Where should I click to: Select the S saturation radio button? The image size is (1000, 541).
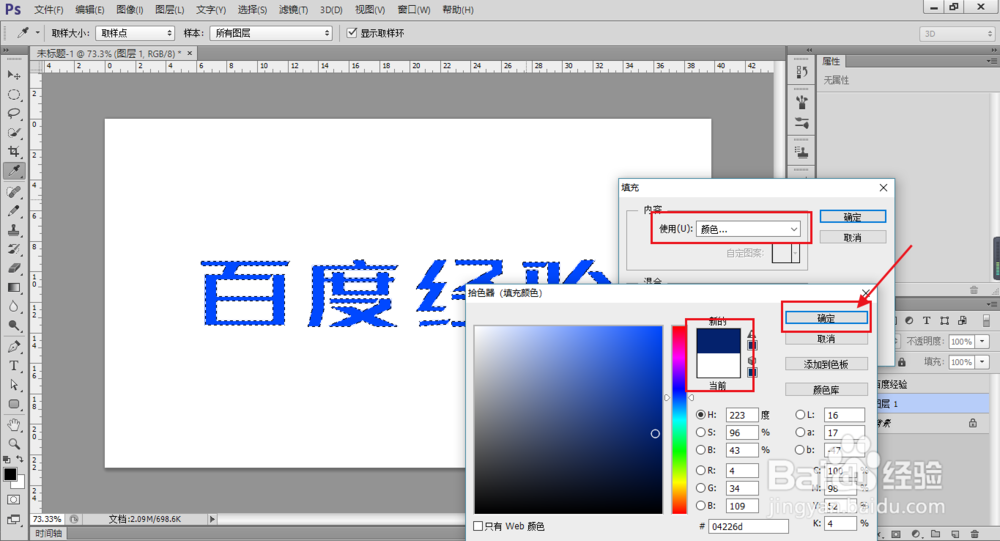click(x=701, y=433)
